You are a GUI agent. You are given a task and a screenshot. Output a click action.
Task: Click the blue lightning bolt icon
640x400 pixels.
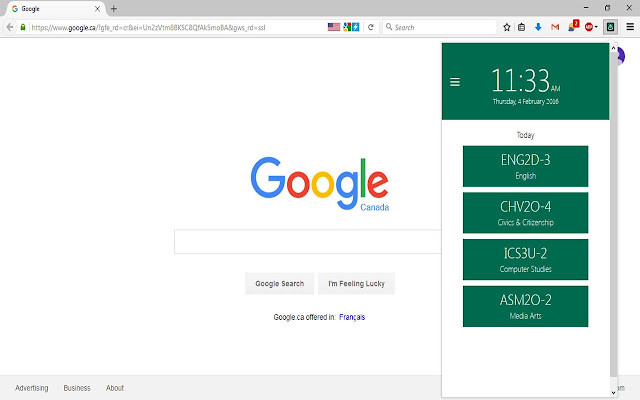point(356,27)
